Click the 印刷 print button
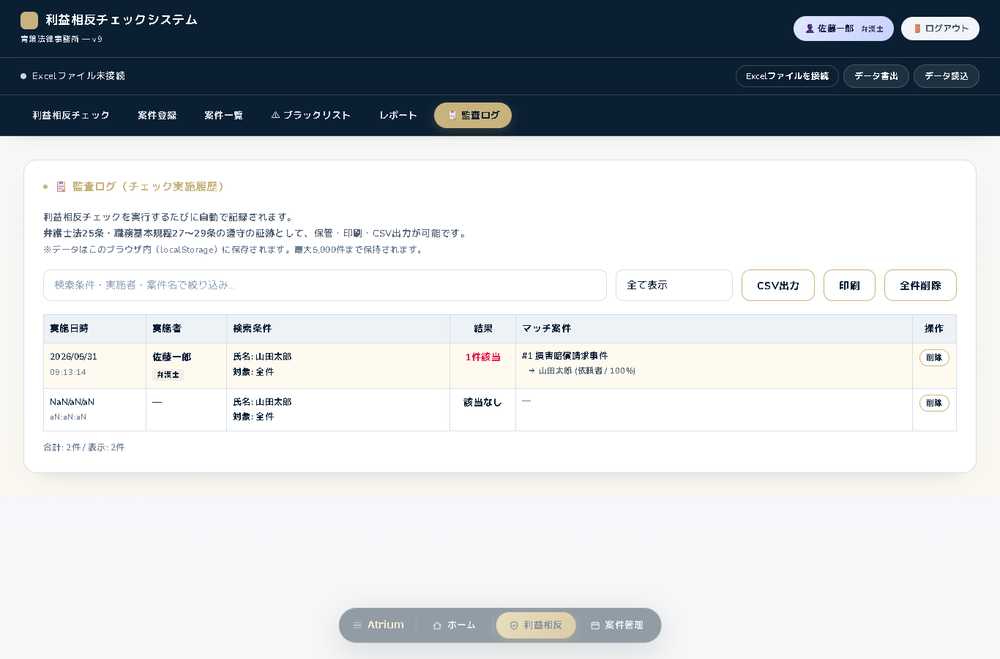Screen dimensions: 1000x659 pos(849,285)
